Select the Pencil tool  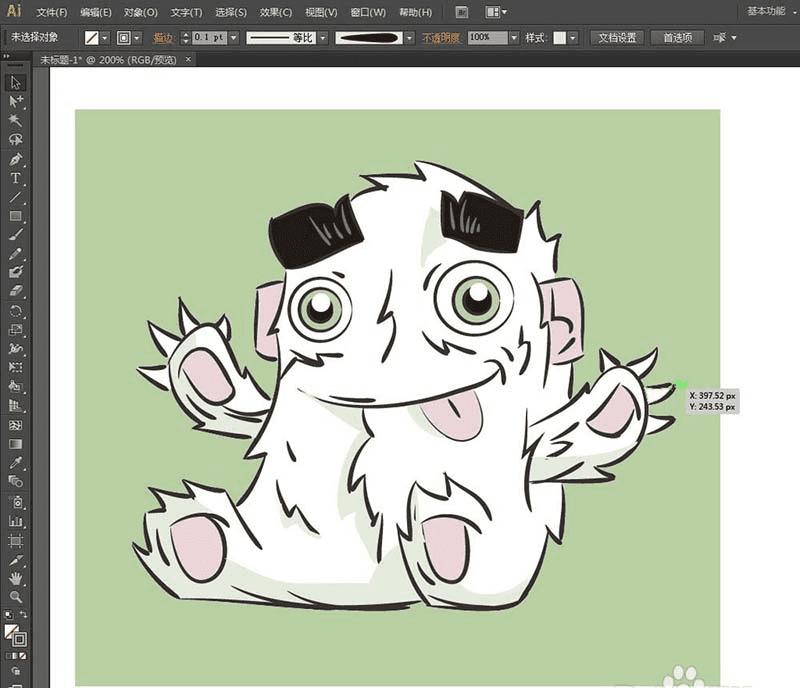pos(15,254)
